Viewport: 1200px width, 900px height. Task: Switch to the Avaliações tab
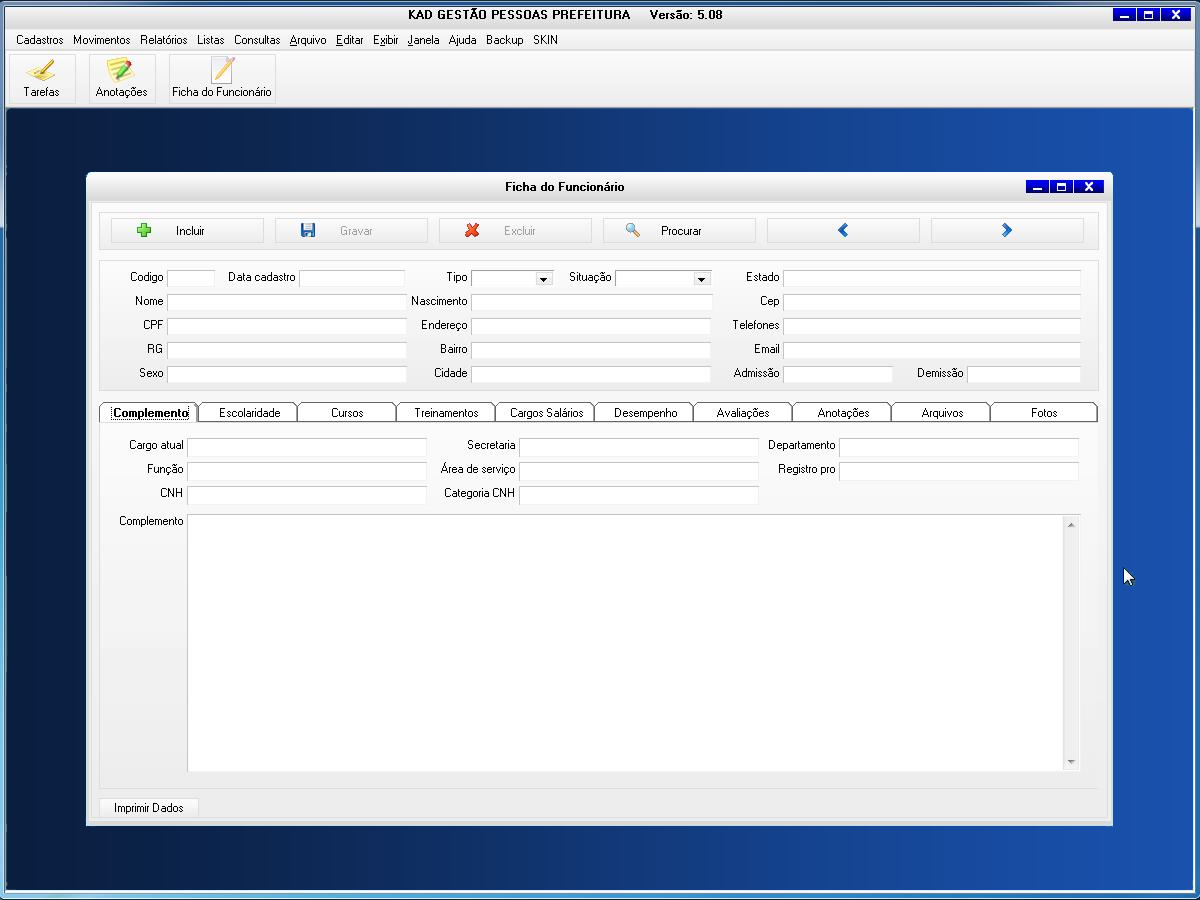[743, 413]
